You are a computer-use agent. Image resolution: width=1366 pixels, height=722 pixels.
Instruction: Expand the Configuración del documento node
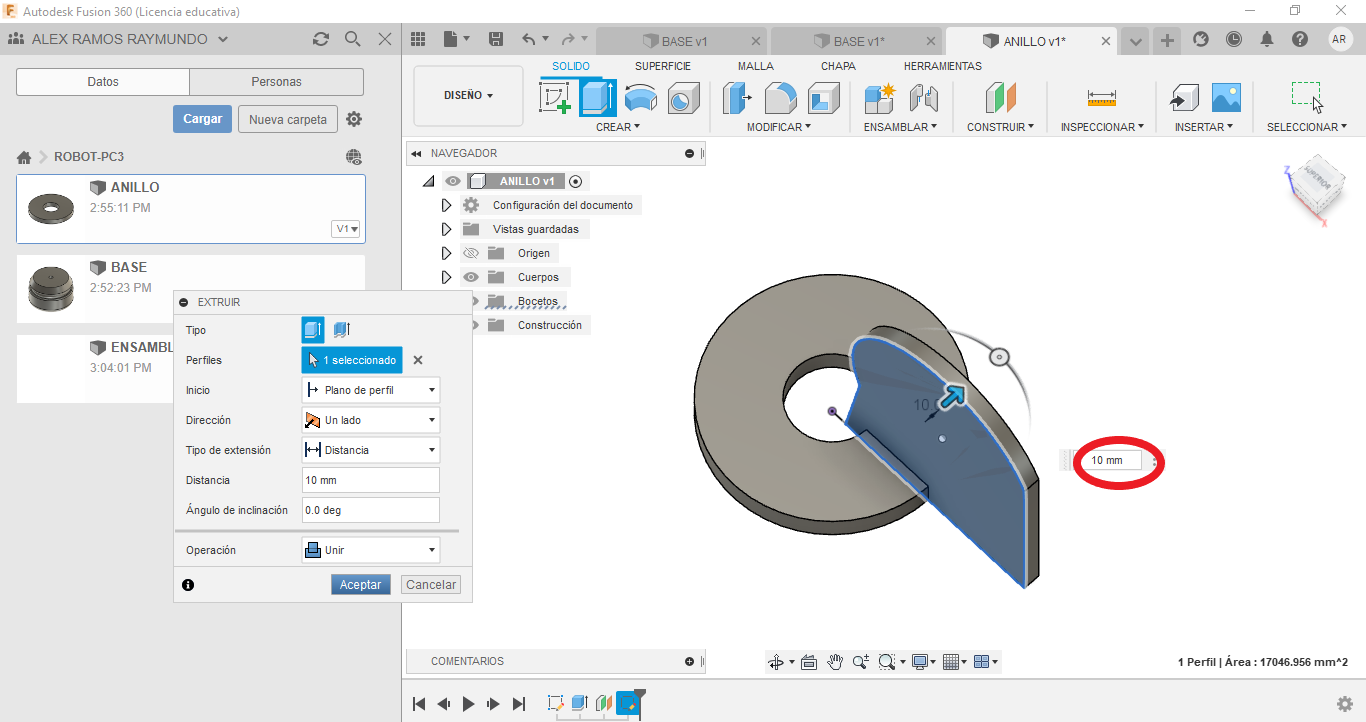(x=447, y=205)
